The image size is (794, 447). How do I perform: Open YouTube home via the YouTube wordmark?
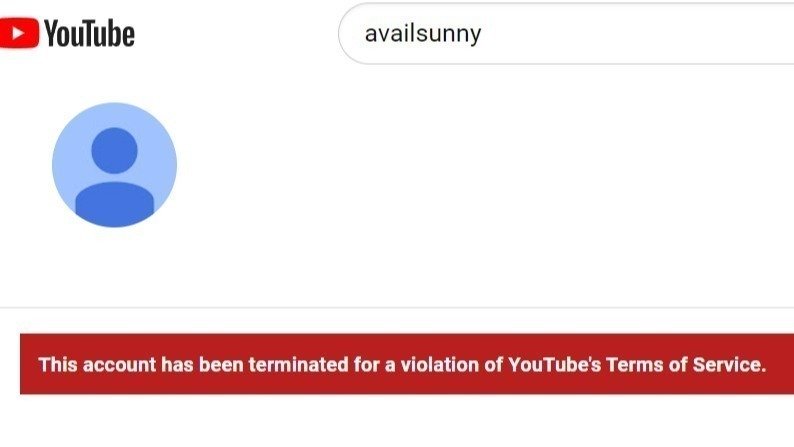coord(89,34)
